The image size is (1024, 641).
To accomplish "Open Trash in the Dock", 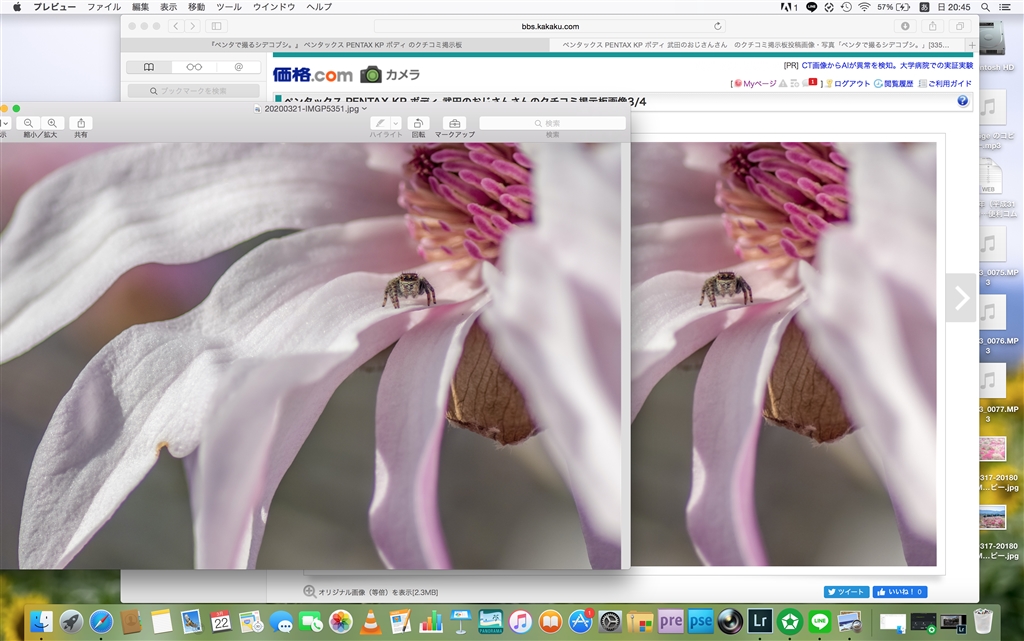I will pos(983,621).
